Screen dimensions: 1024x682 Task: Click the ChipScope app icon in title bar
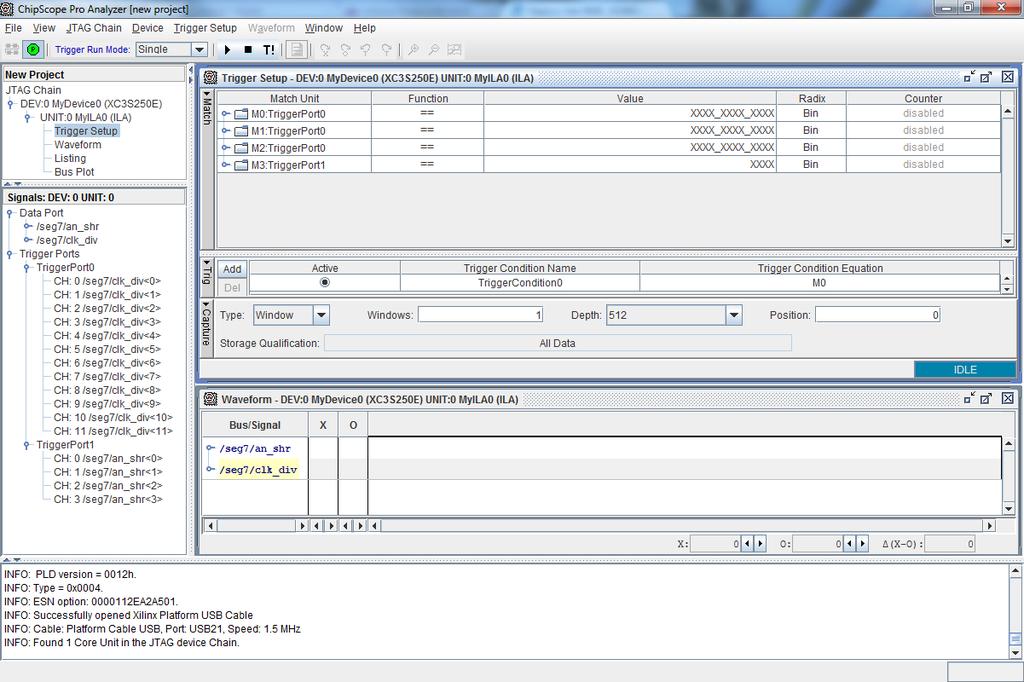[7, 8]
